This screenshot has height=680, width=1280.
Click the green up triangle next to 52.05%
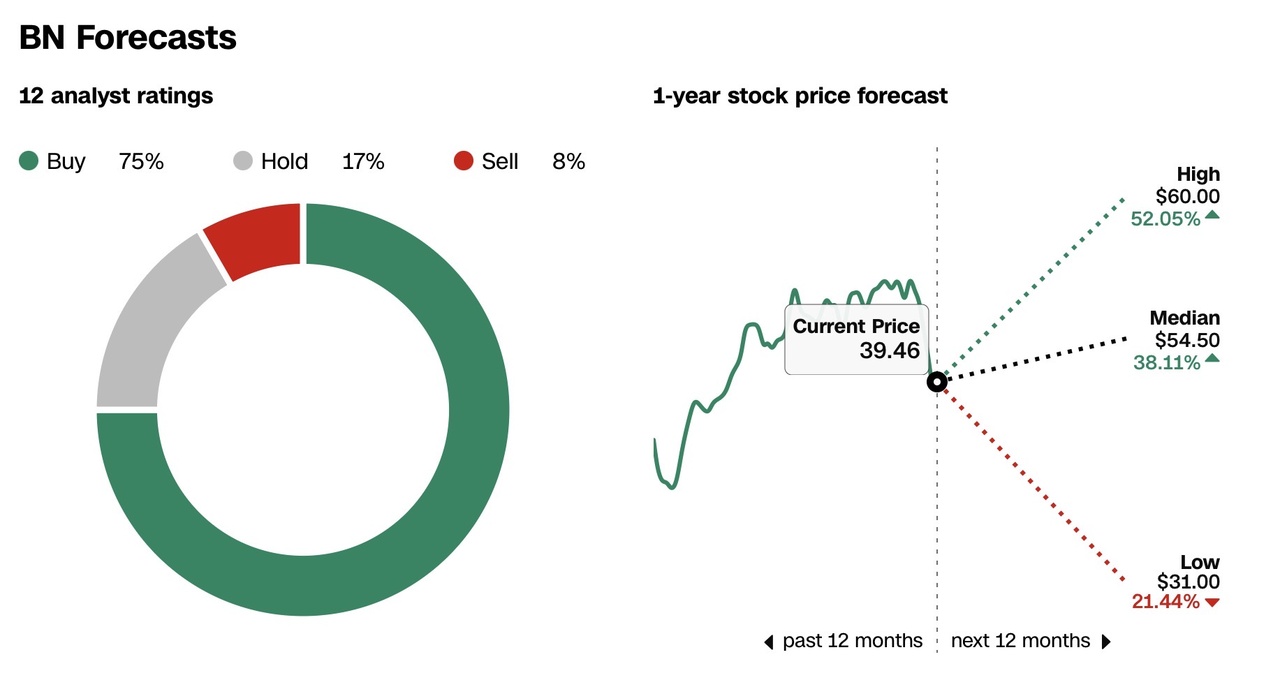[1212, 216]
